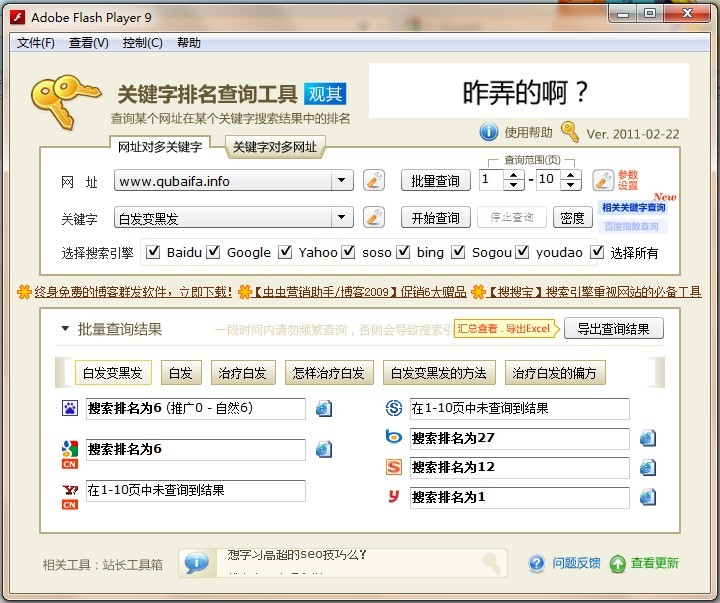Toggle the Baidu search engine checkbox
This screenshot has height=603, width=720.
(x=153, y=252)
